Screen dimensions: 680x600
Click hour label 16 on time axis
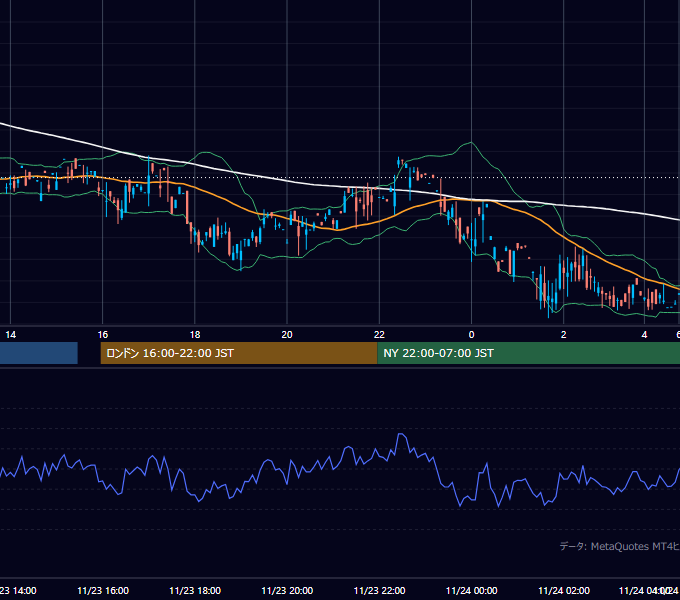pos(102,334)
